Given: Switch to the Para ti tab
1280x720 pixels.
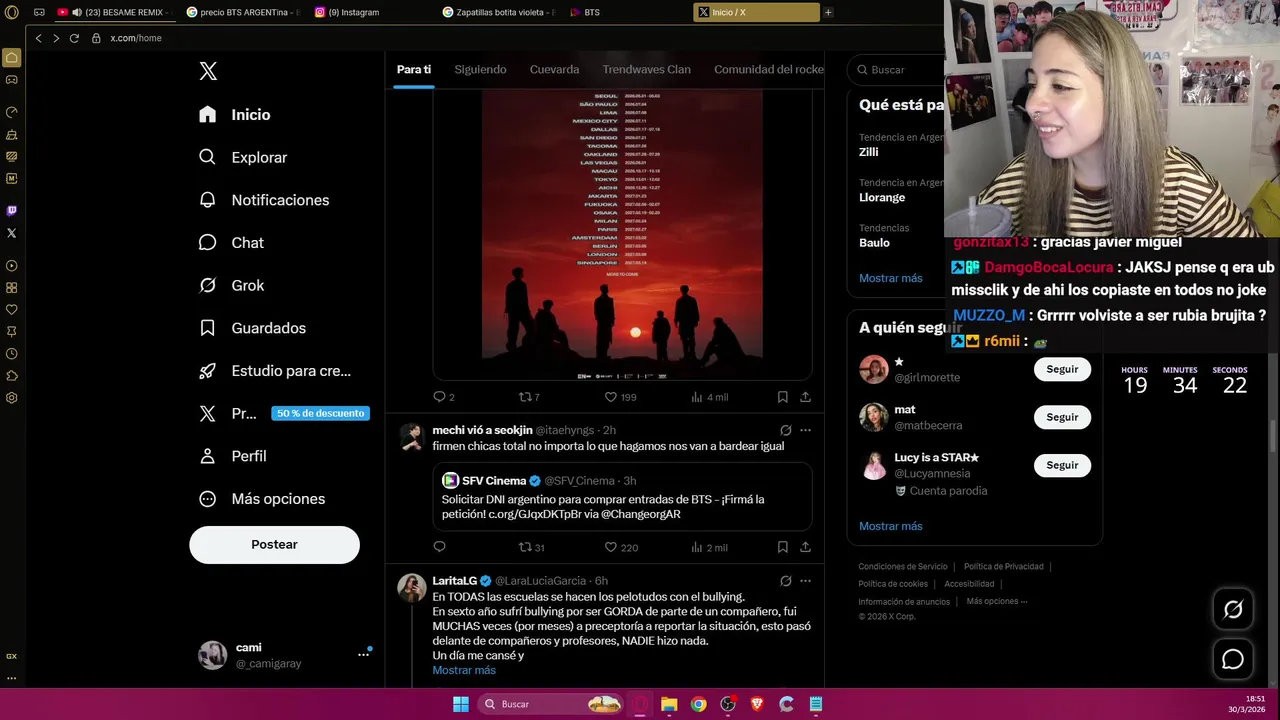Looking at the screenshot, I should (413, 70).
